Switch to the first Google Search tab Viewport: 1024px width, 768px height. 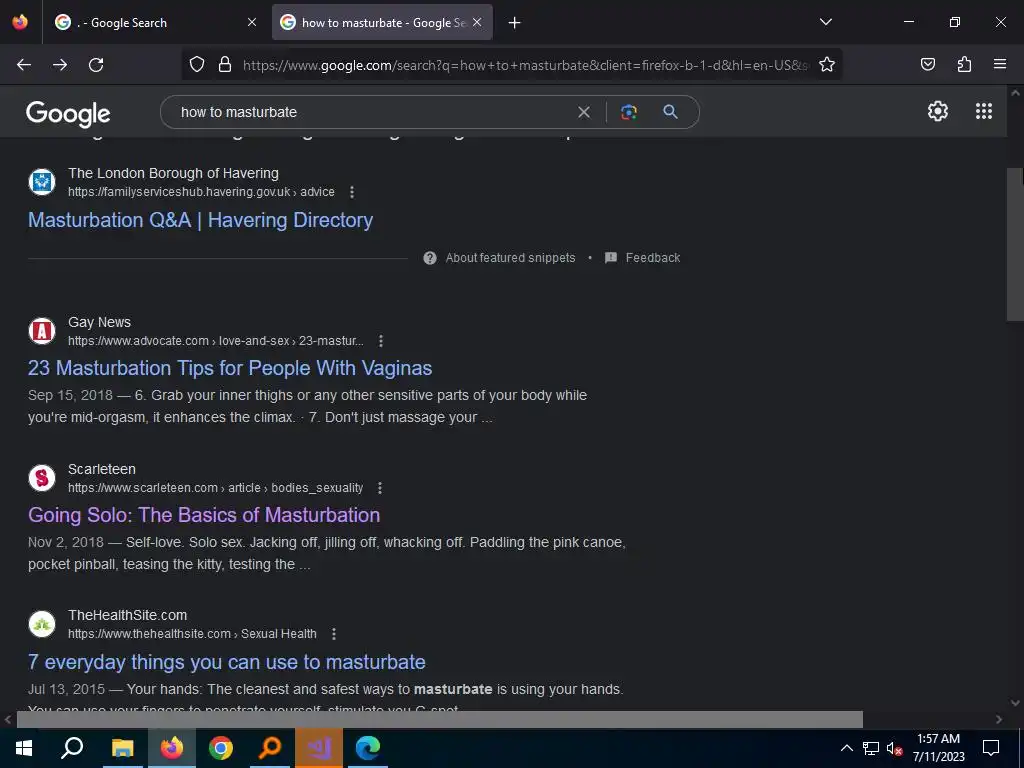(157, 22)
